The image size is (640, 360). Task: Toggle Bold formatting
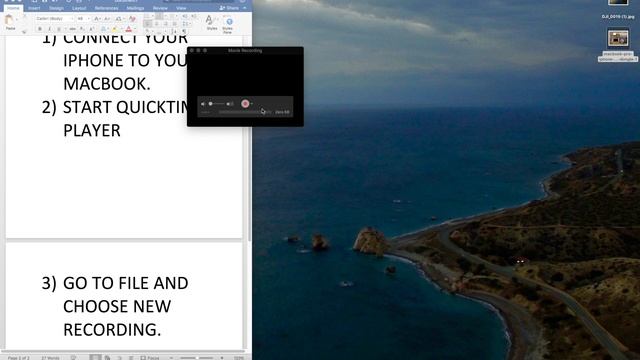40,29
